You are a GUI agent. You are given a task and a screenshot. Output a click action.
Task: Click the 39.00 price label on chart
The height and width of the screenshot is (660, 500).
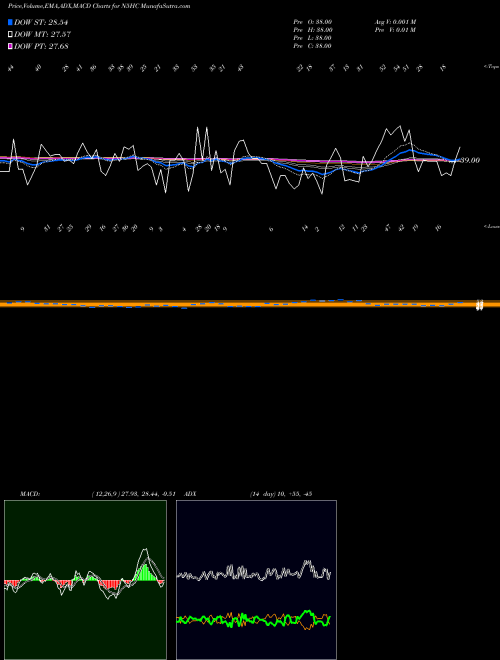point(471,160)
